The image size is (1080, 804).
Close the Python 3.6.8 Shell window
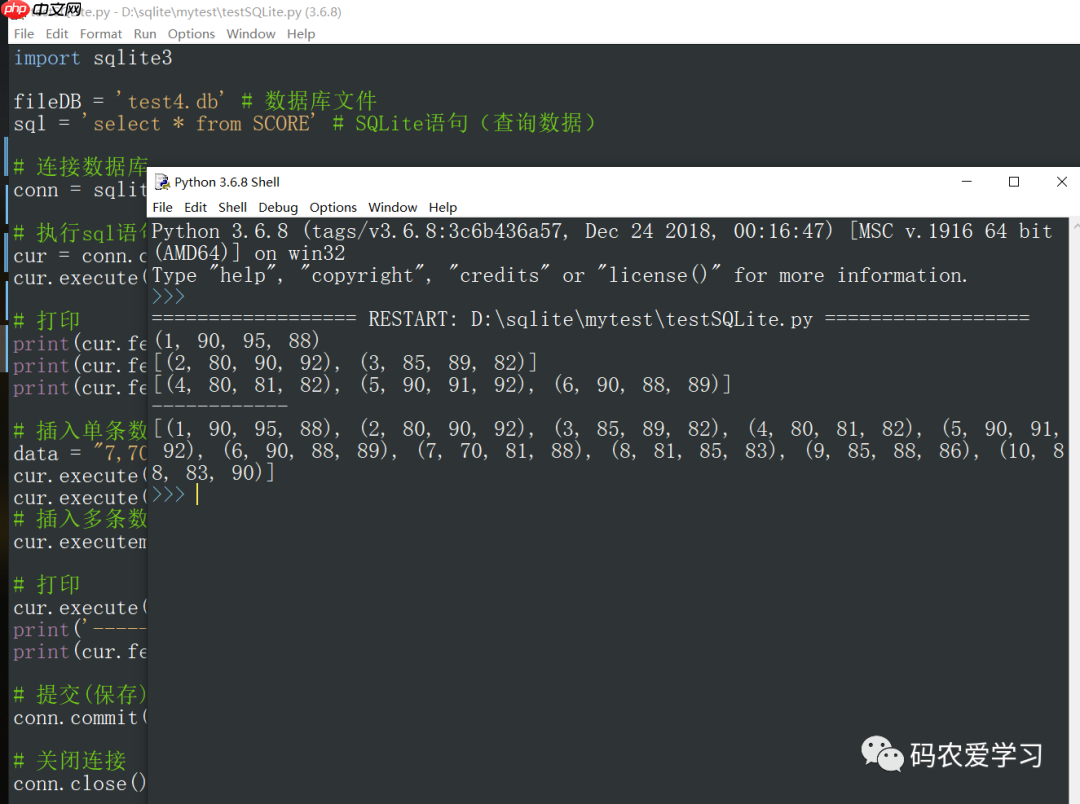1061,182
